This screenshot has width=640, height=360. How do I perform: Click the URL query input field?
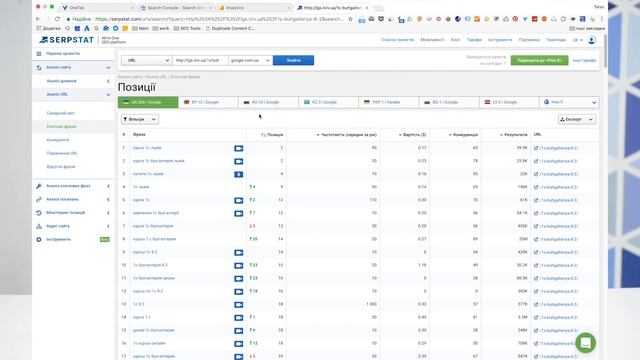(x=200, y=60)
